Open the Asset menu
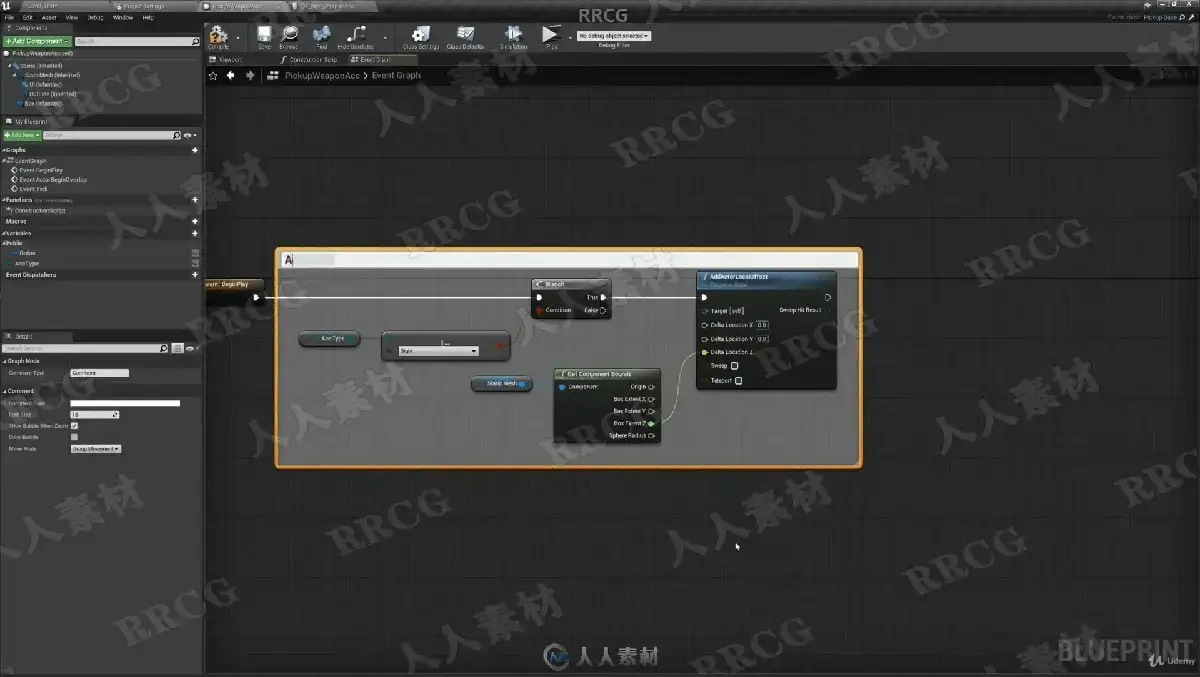 pos(49,17)
